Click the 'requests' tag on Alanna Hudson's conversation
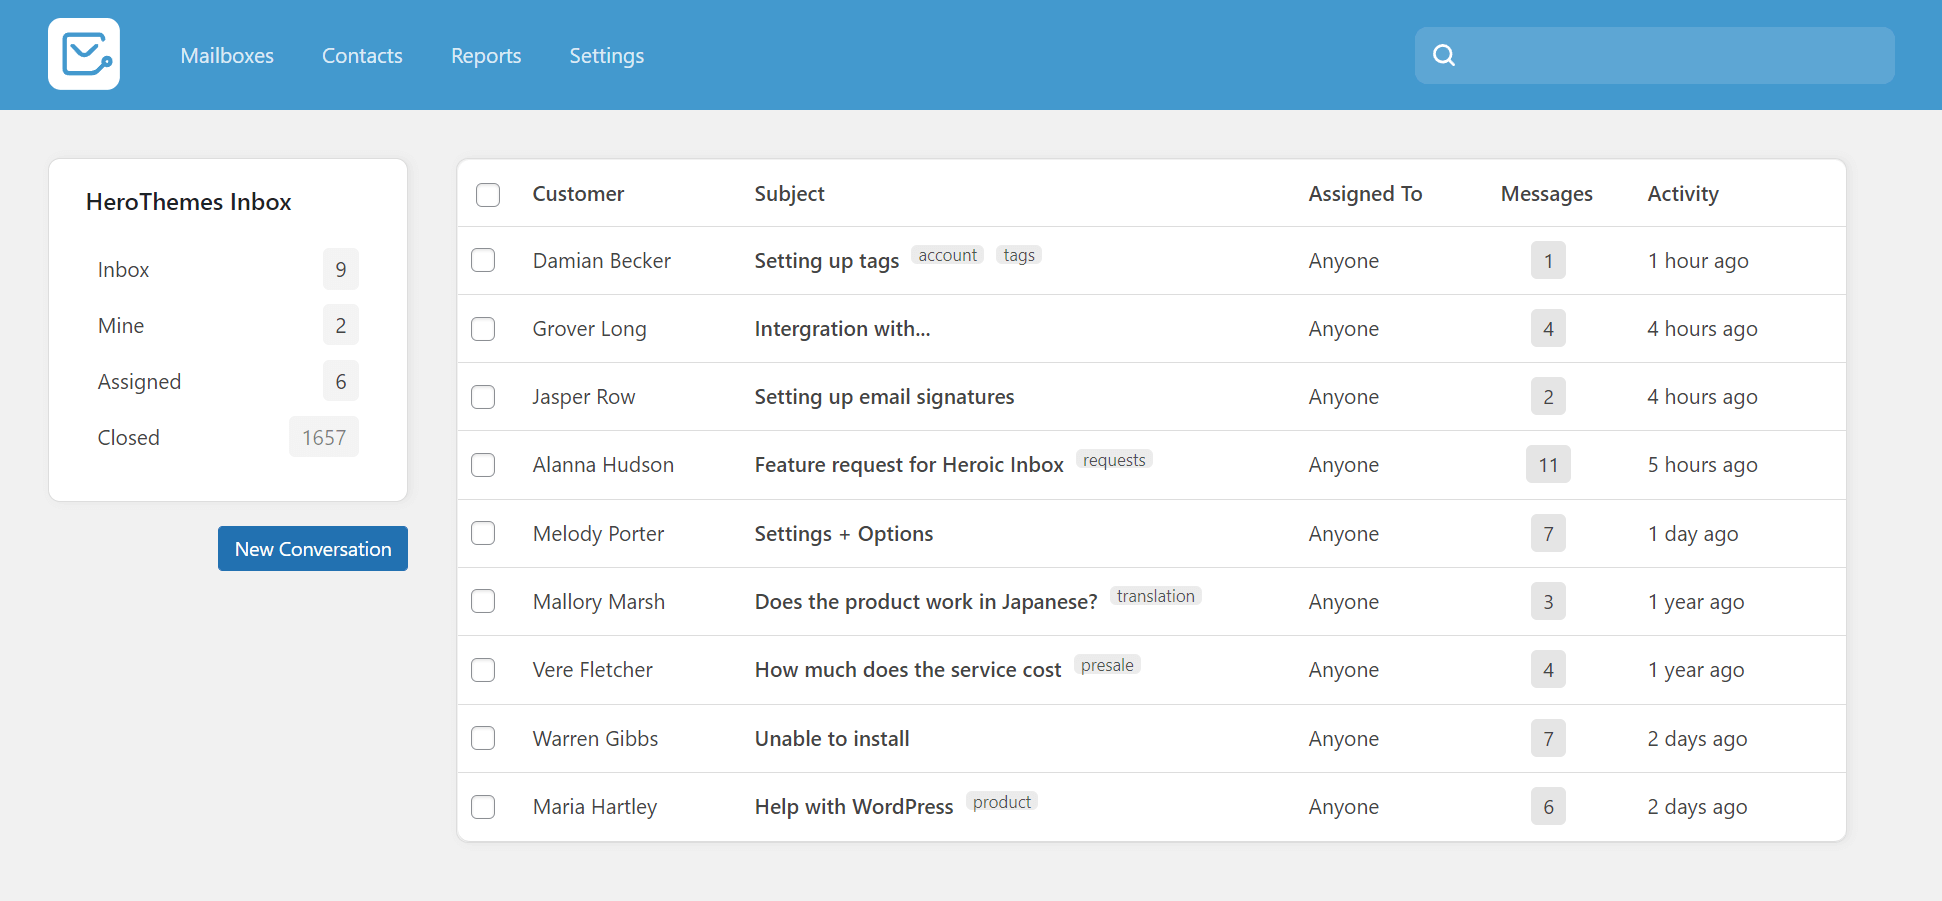Screen dimensions: 1942x901 click(1114, 460)
